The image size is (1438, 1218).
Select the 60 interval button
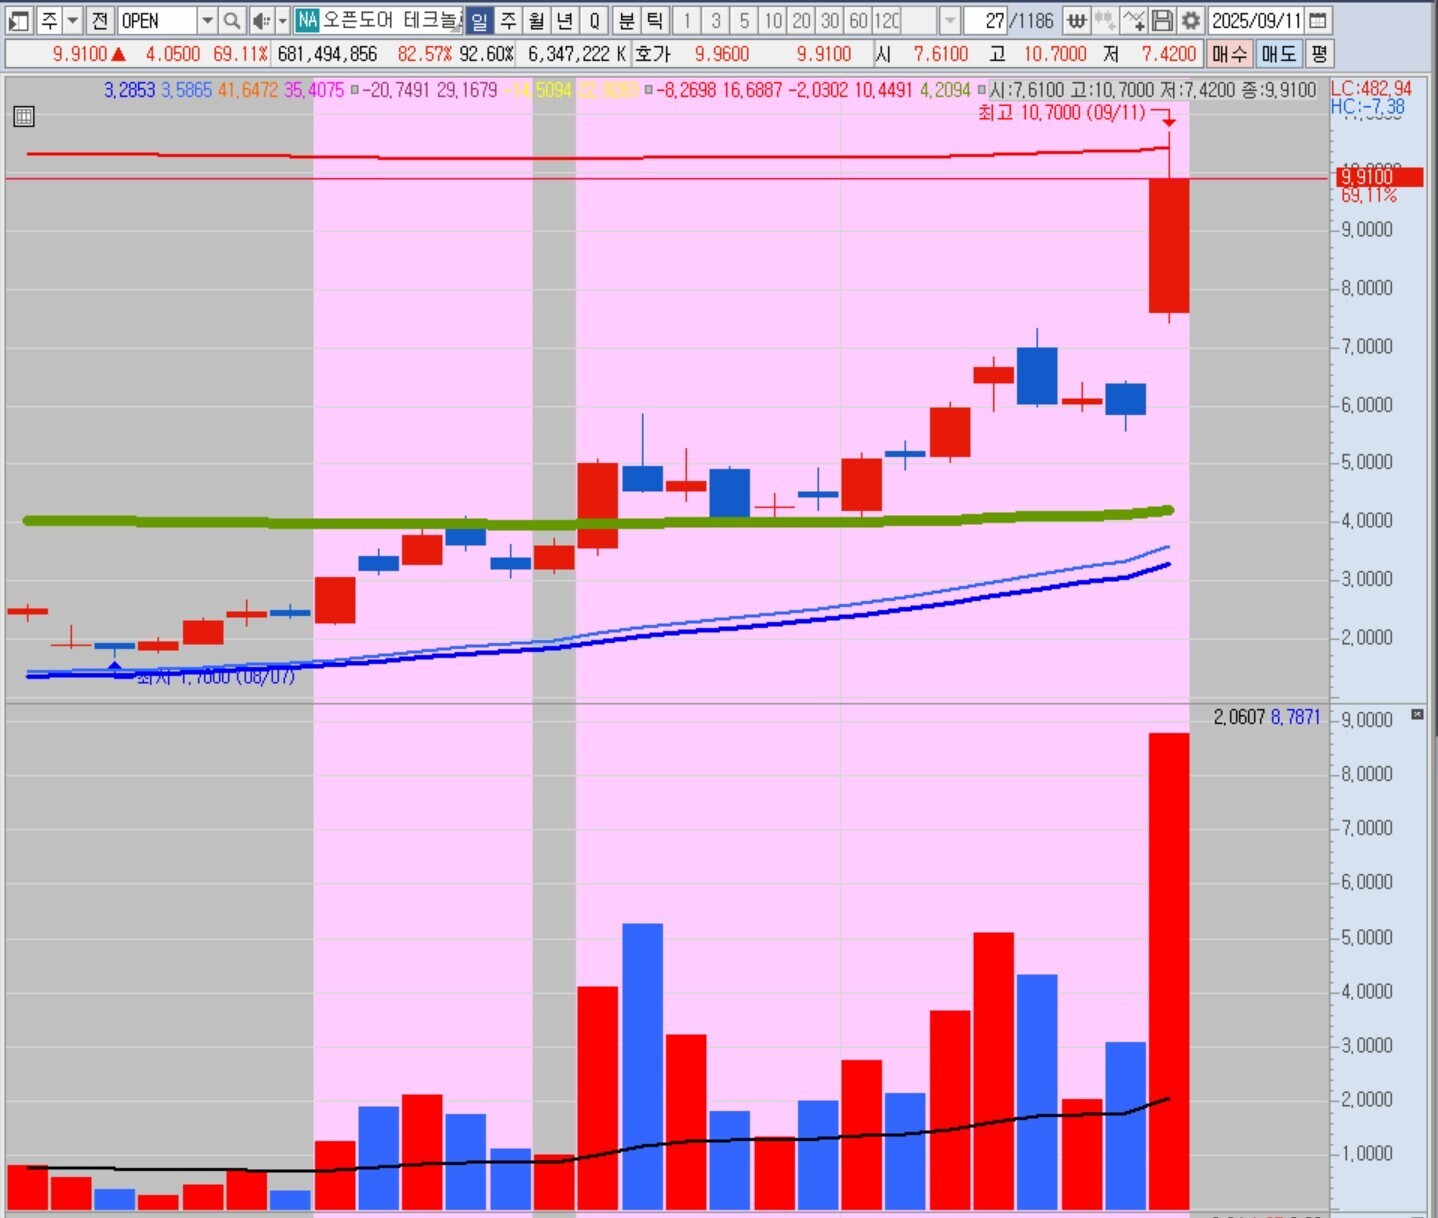(x=858, y=20)
